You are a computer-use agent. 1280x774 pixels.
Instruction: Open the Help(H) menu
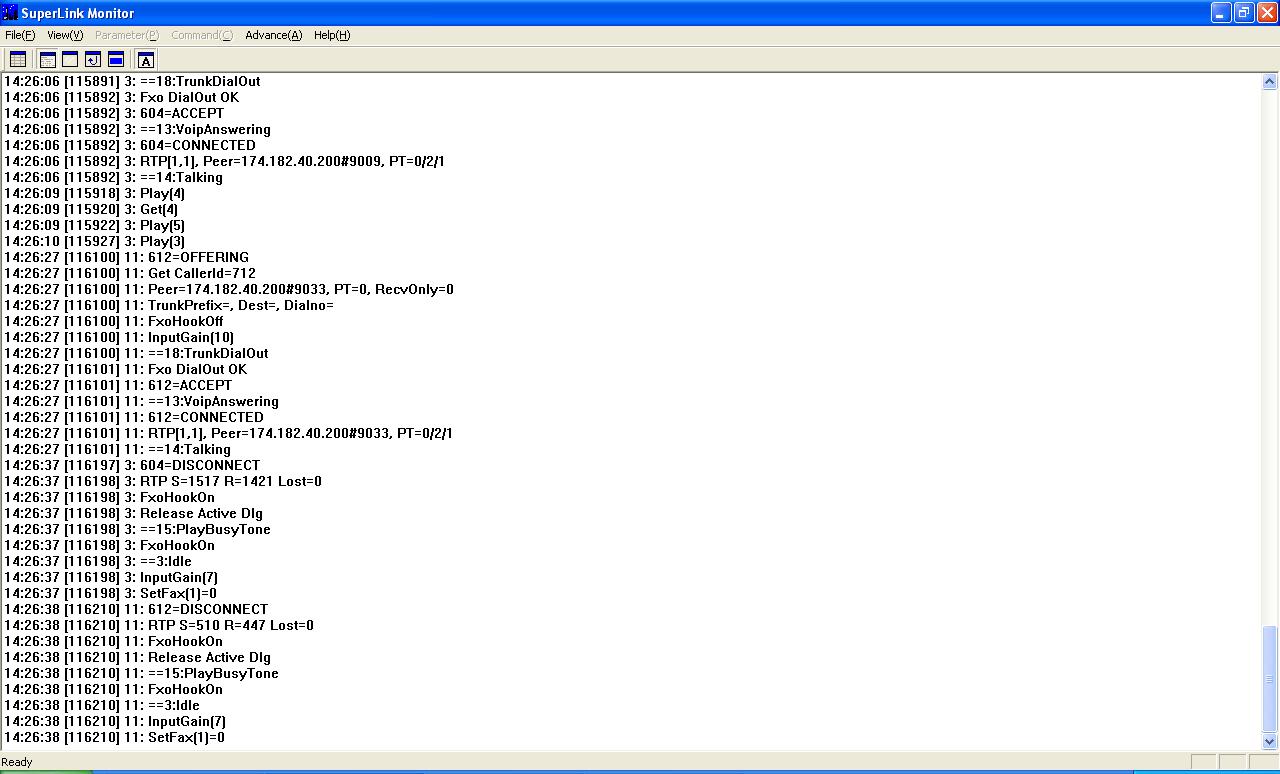(x=332, y=35)
